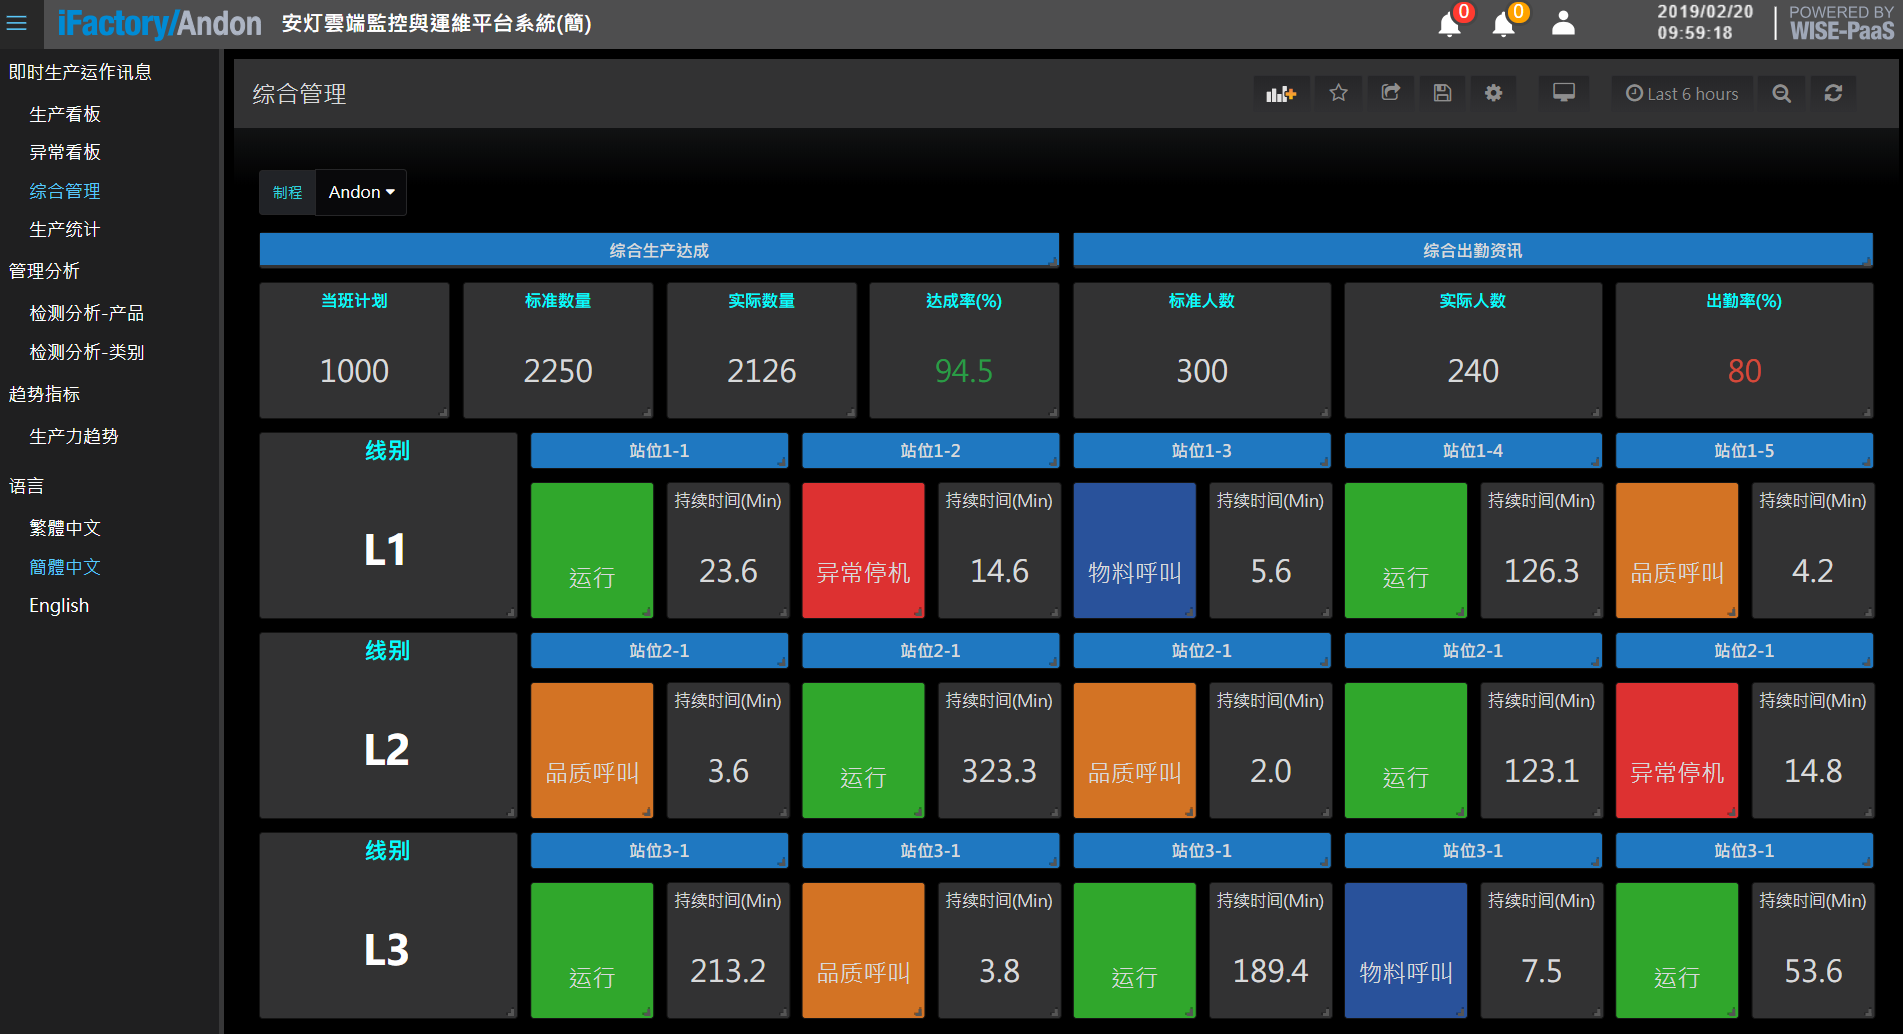
Task: Star this dashboard as favorite
Action: pyautogui.click(x=1338, y=93)
